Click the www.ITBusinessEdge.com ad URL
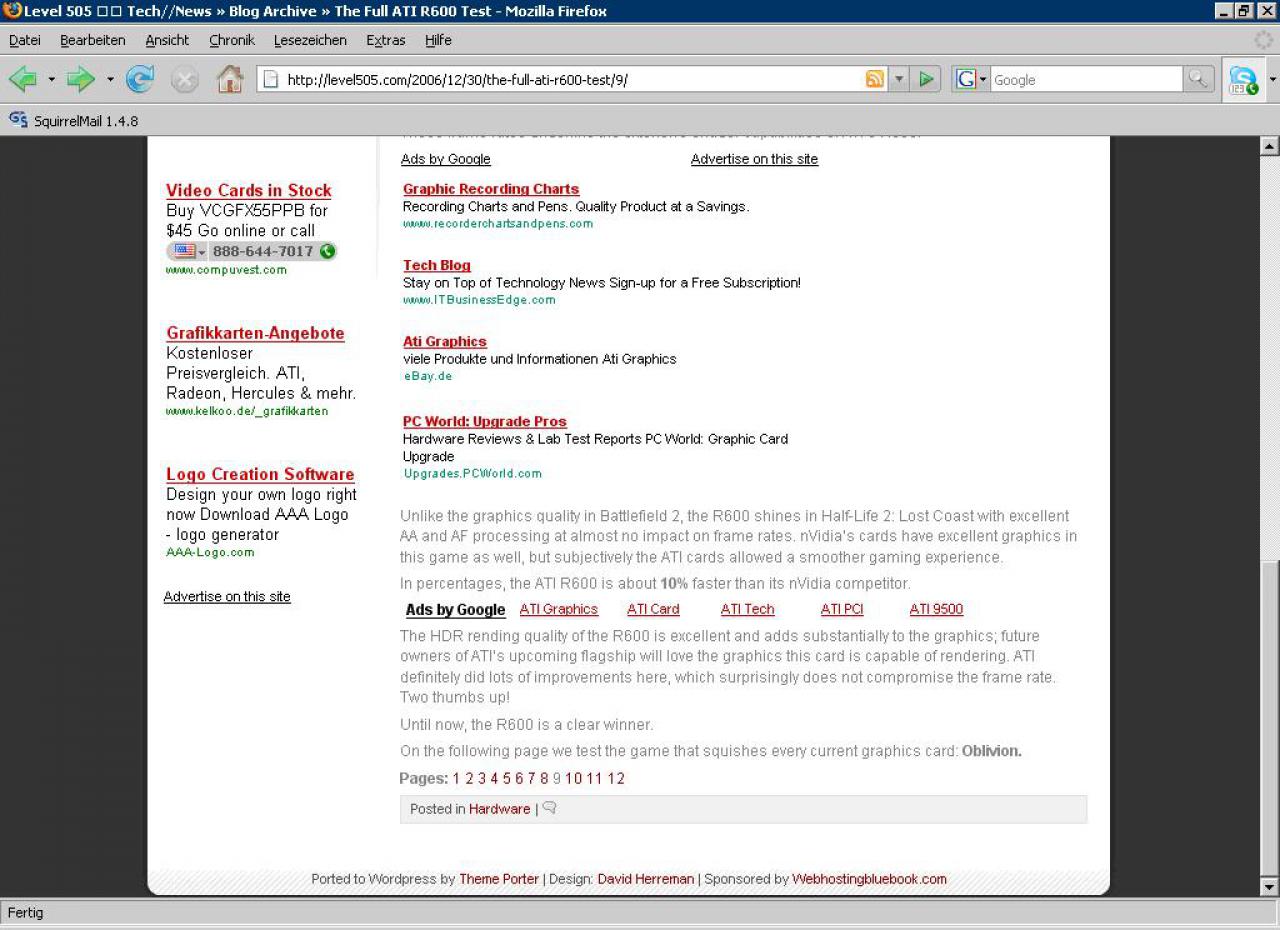The width and height of the screenshot is (1280, 930). click(x=479, y=299)
